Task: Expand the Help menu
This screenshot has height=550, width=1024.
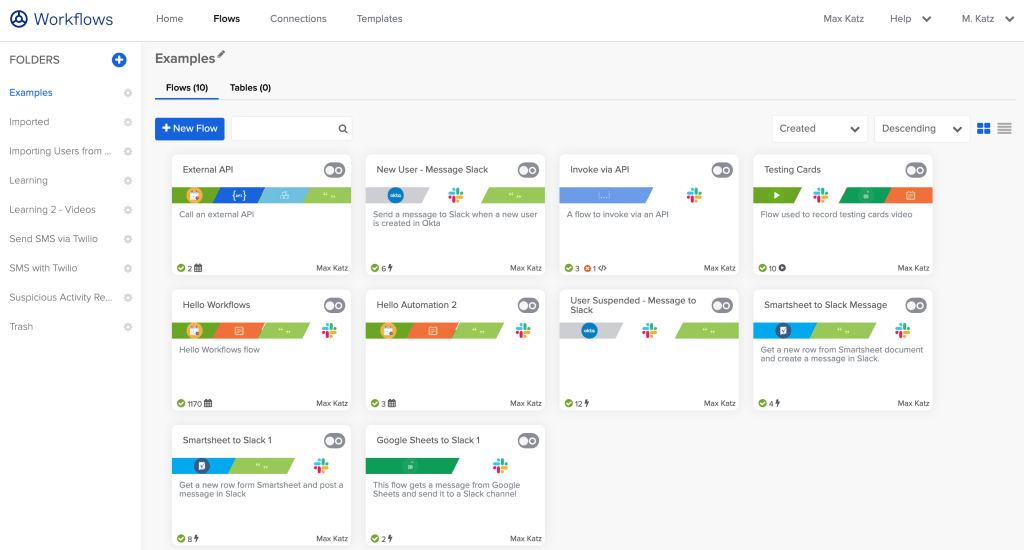Action: pos(910,19)
